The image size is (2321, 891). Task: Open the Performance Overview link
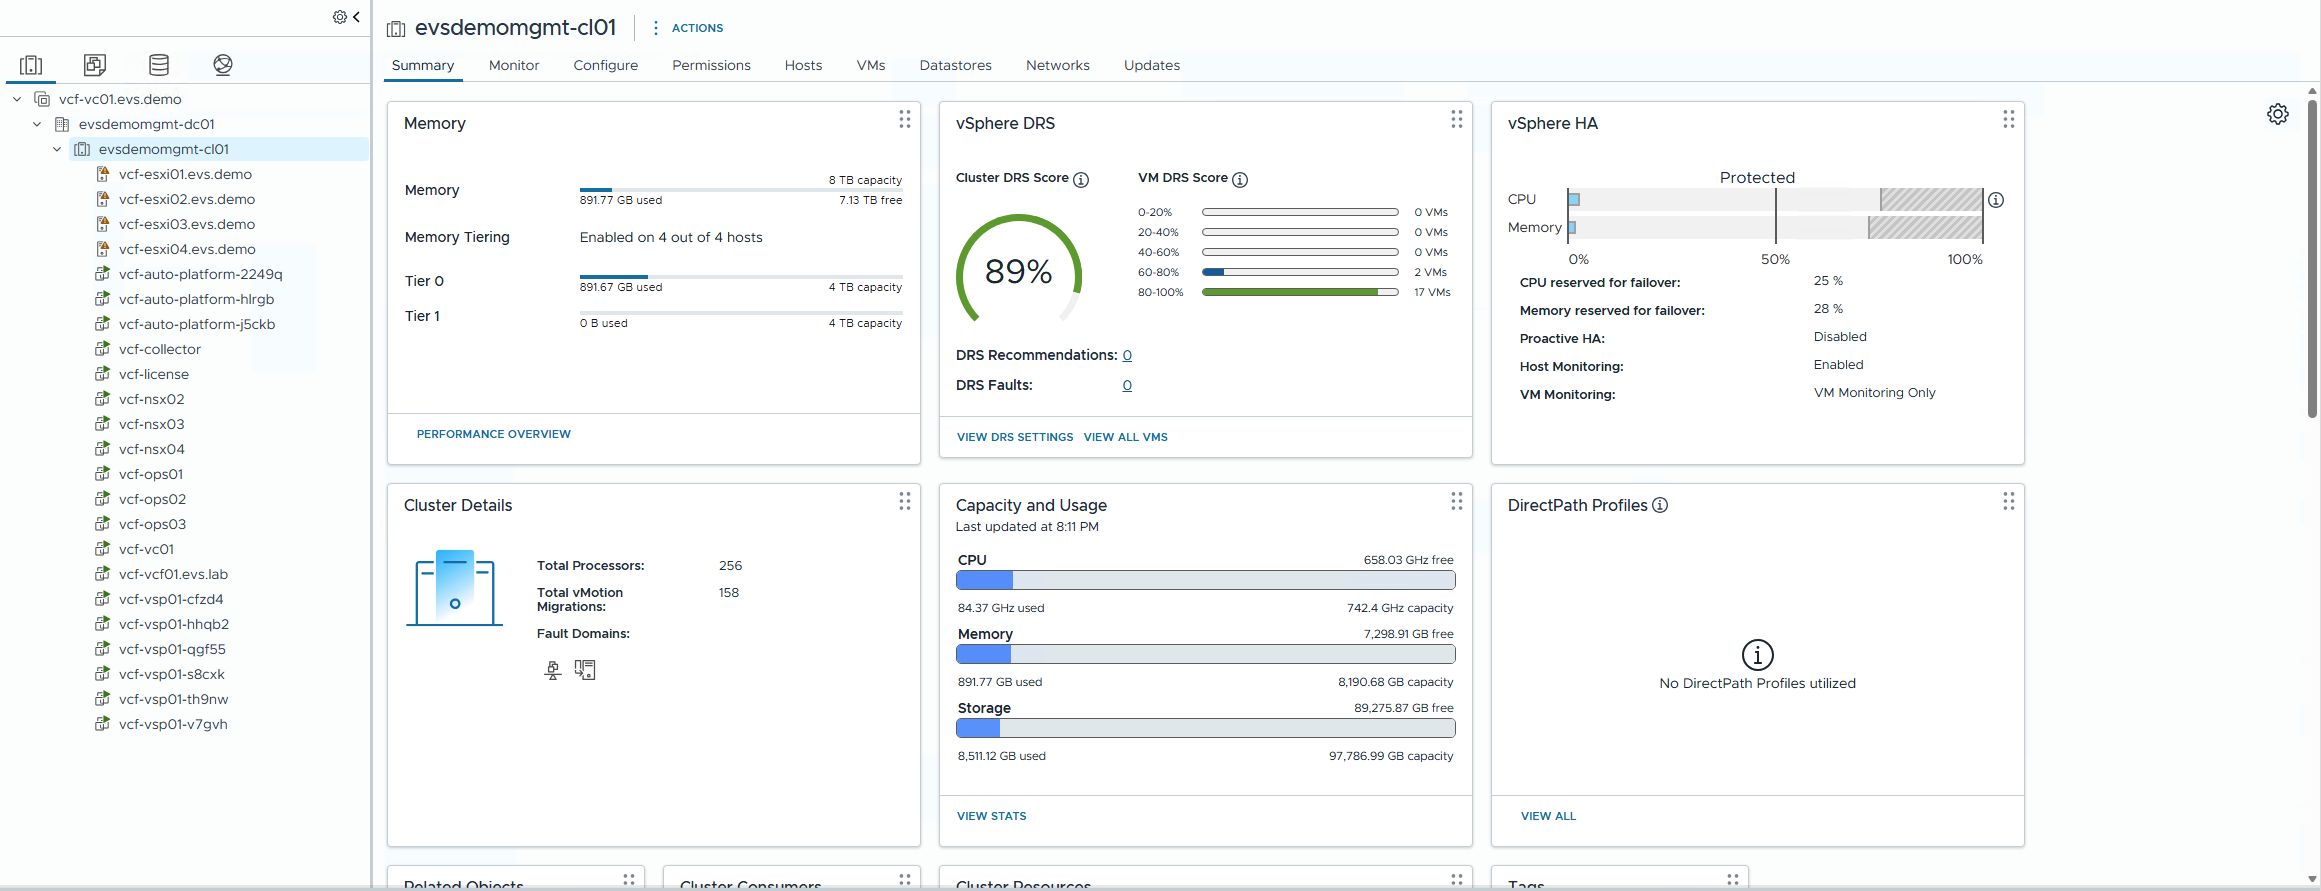coord(494,434)
